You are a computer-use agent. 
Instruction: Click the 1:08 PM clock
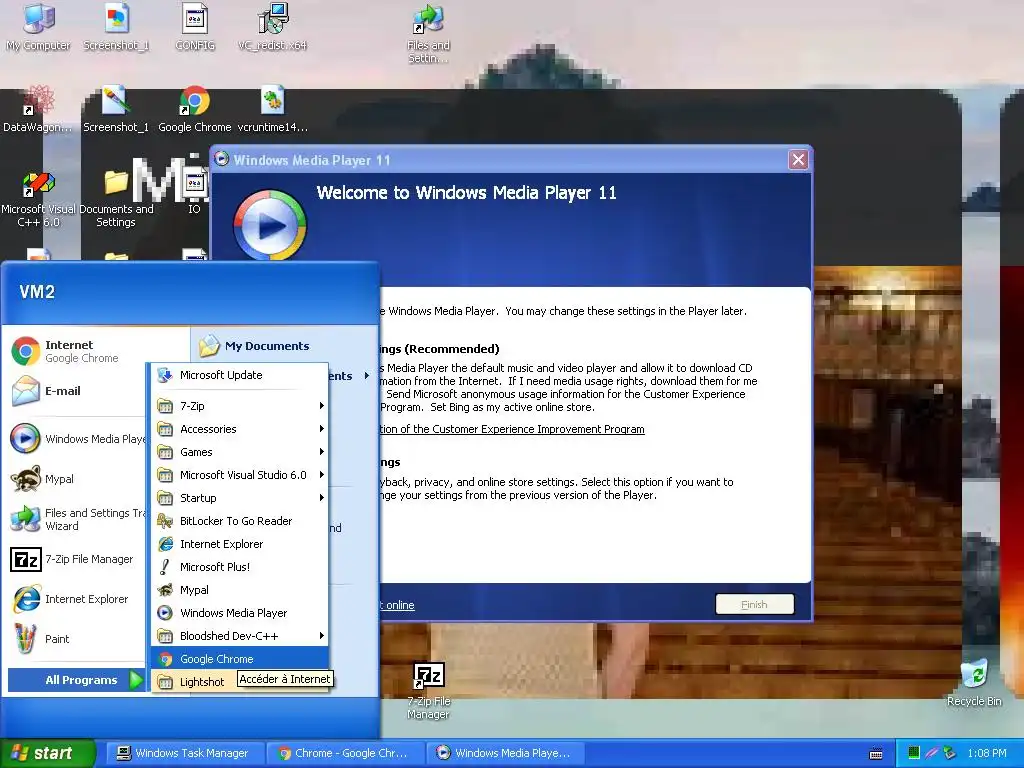click(987, 753)
